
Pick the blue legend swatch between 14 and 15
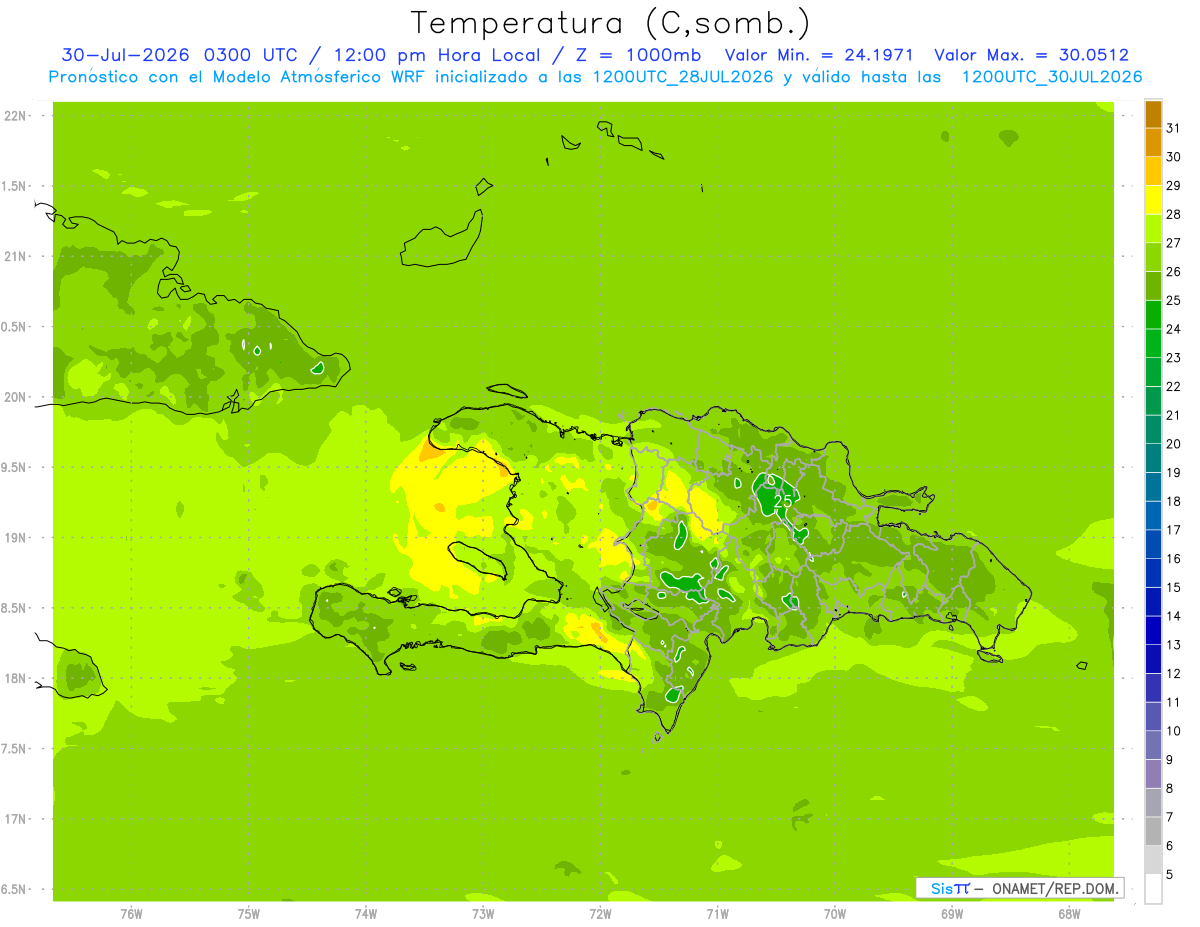1153,602
